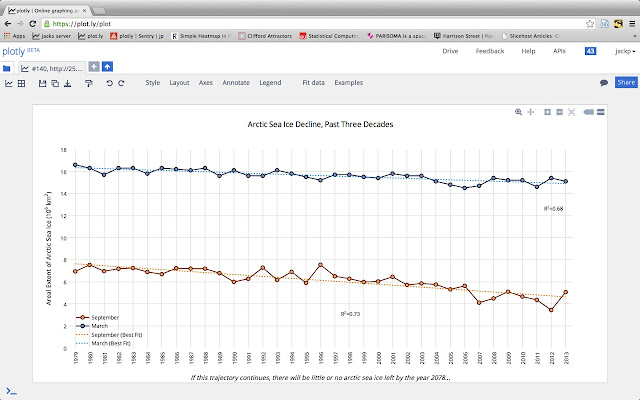Open the Legend menu
The width and height of the screenshot is (640, 400).
pyautogui.click(x=270, y=82)
